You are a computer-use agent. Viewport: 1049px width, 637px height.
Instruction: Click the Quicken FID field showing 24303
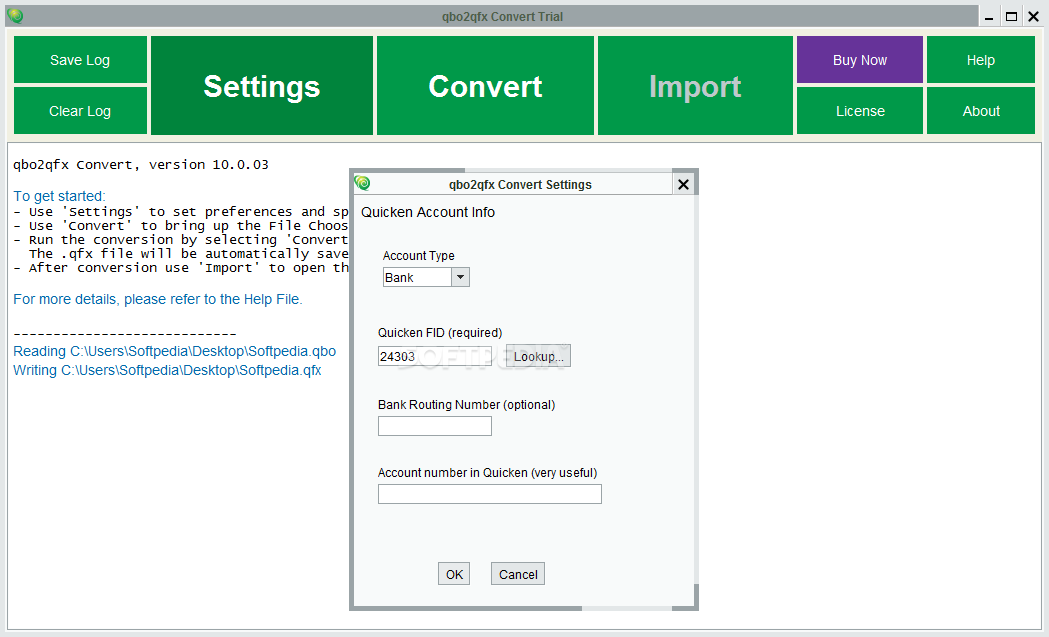[x=435, y=356]
